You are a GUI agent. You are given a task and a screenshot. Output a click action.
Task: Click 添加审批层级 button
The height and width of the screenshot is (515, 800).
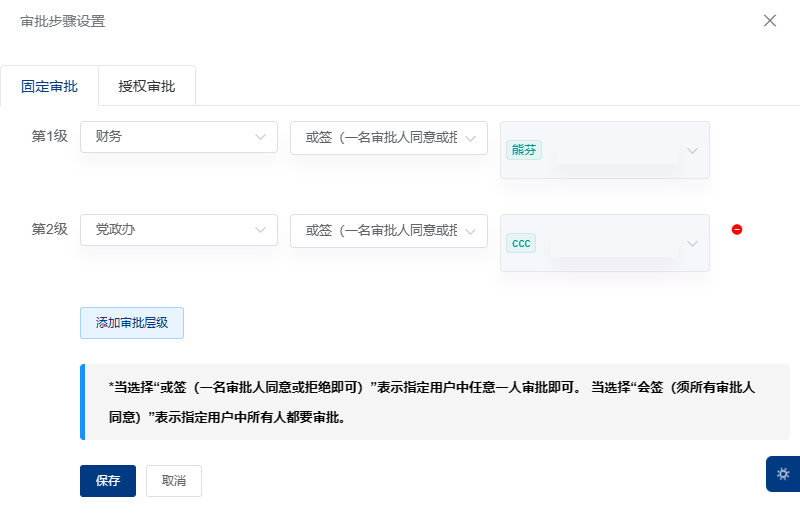132,323
